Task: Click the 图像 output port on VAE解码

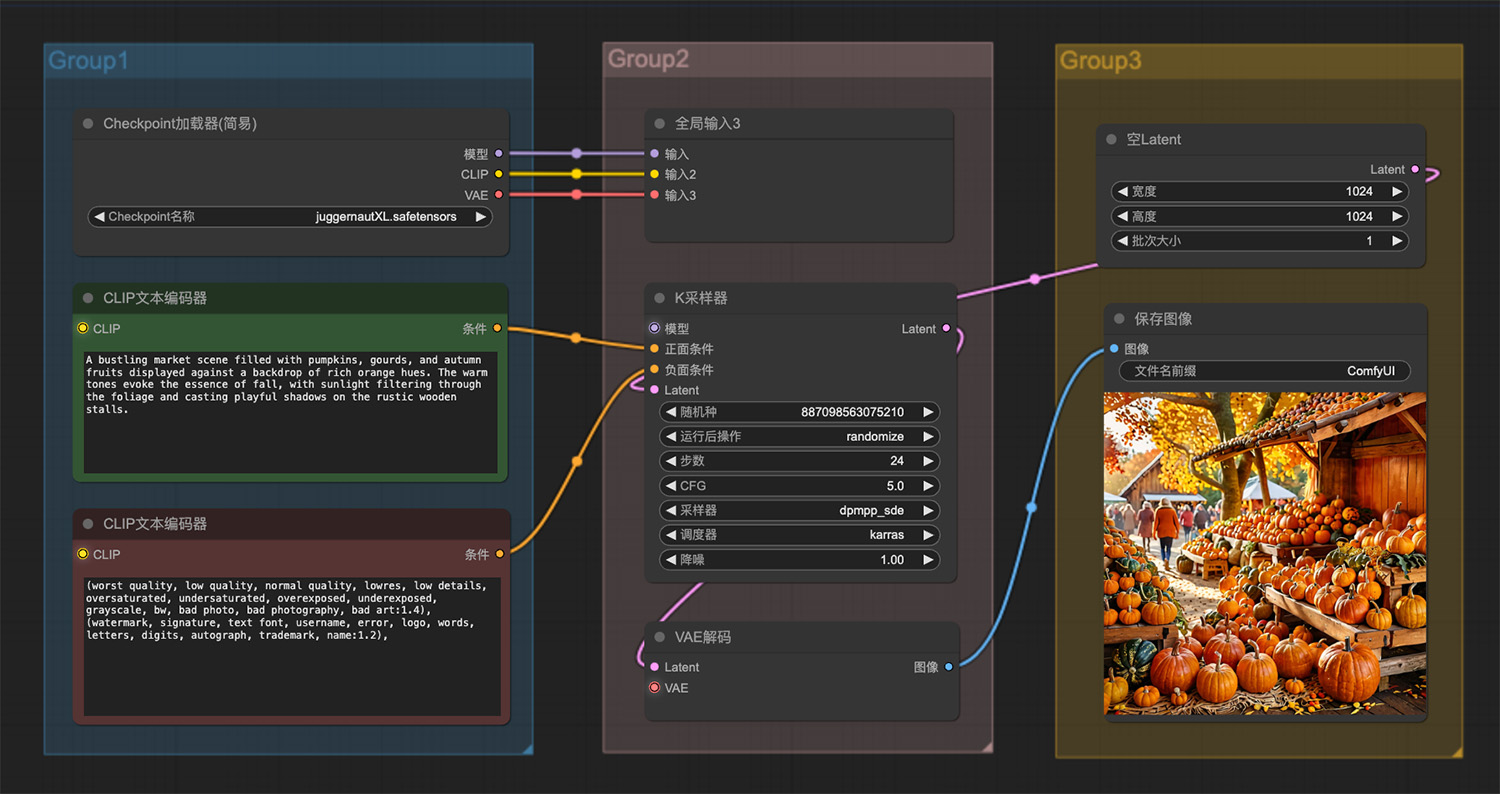Action: point(949,666)
